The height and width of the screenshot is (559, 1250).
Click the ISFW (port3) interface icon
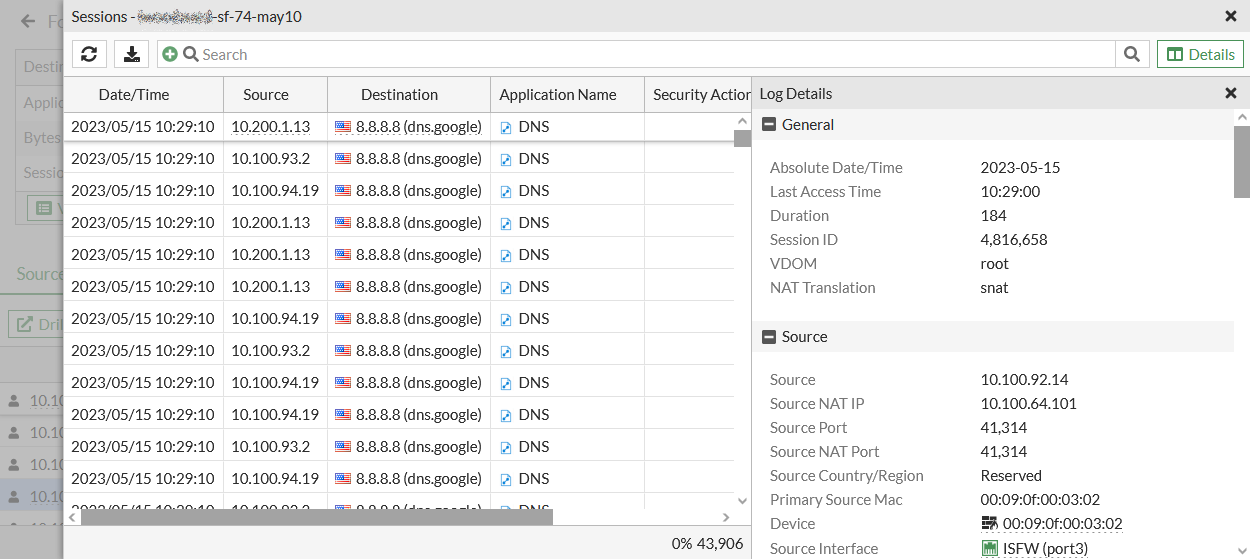(x=990, y=548)
